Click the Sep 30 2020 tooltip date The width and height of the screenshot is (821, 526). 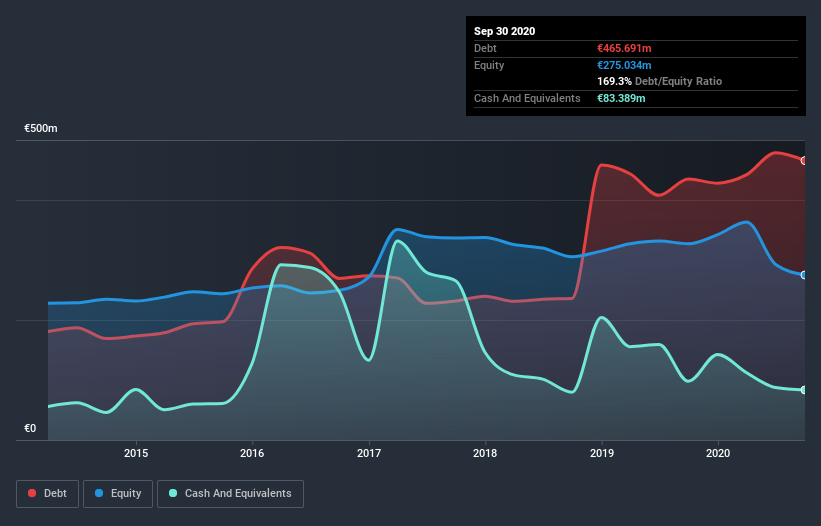click(x=505, y=31)
